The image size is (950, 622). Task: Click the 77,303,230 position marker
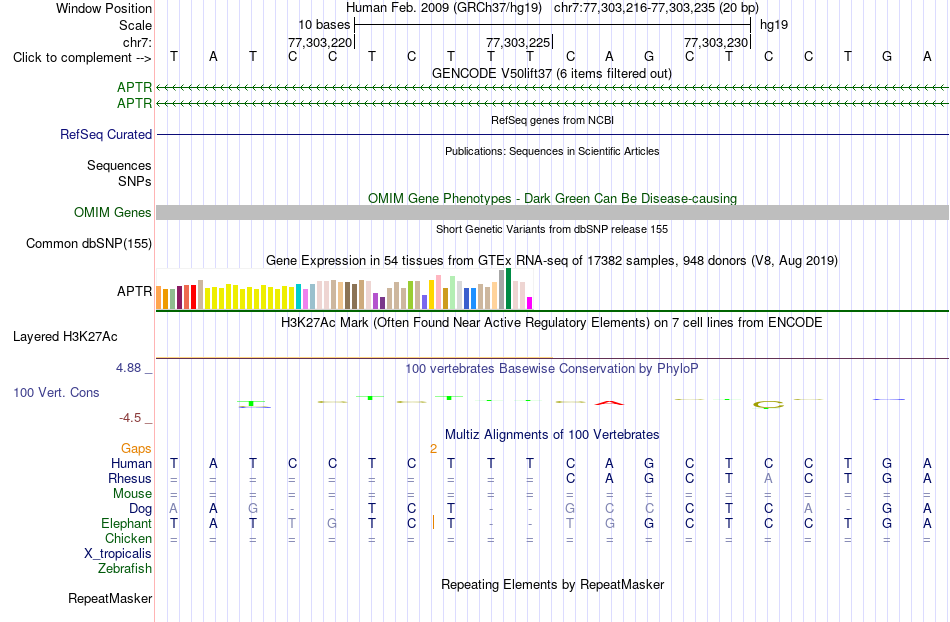tap(717, 42)
